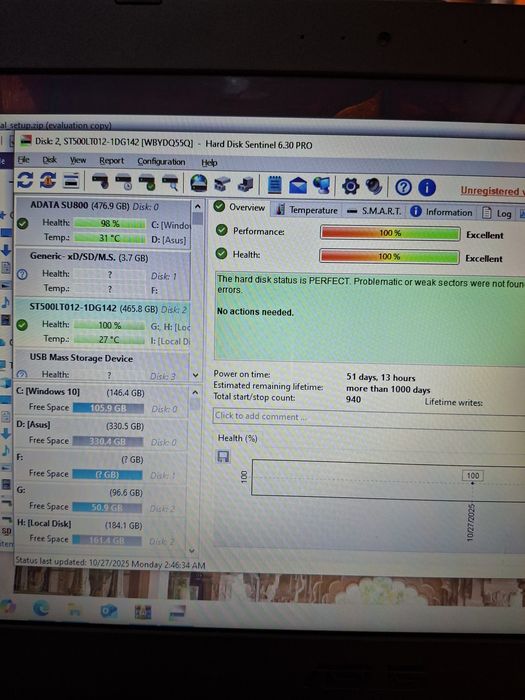525x700 pixels.
Task: Click the refresh icon with orange warning badge
Action: point(48,181)
